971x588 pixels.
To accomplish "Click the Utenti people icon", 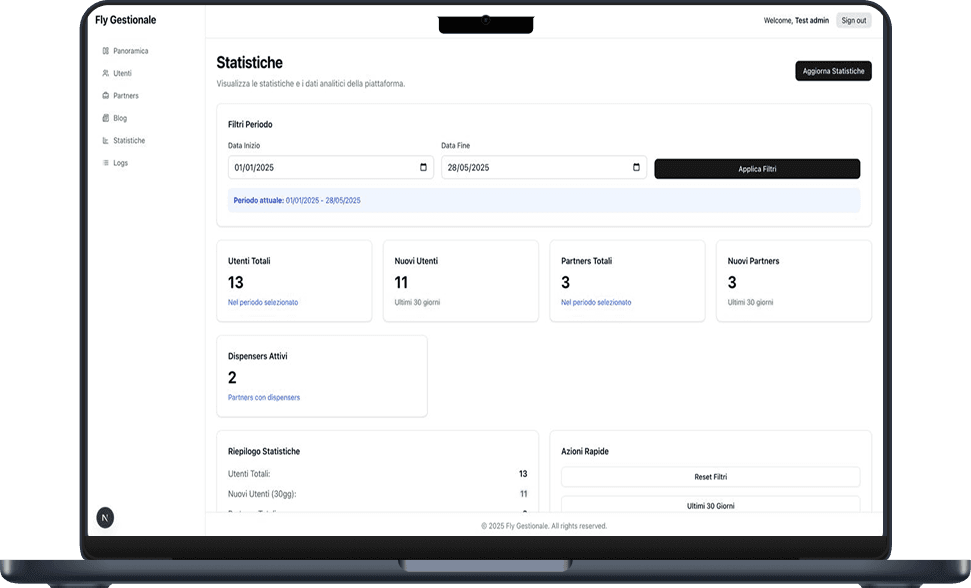I will [106, 73].
